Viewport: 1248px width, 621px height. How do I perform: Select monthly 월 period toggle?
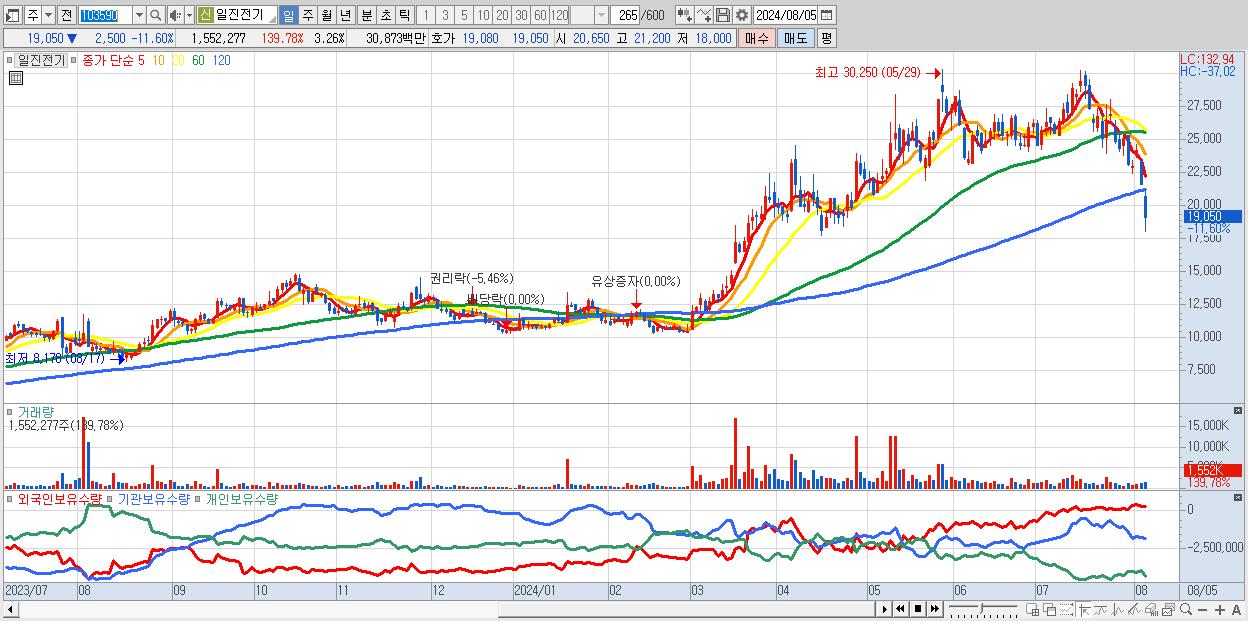click(326, 15)
